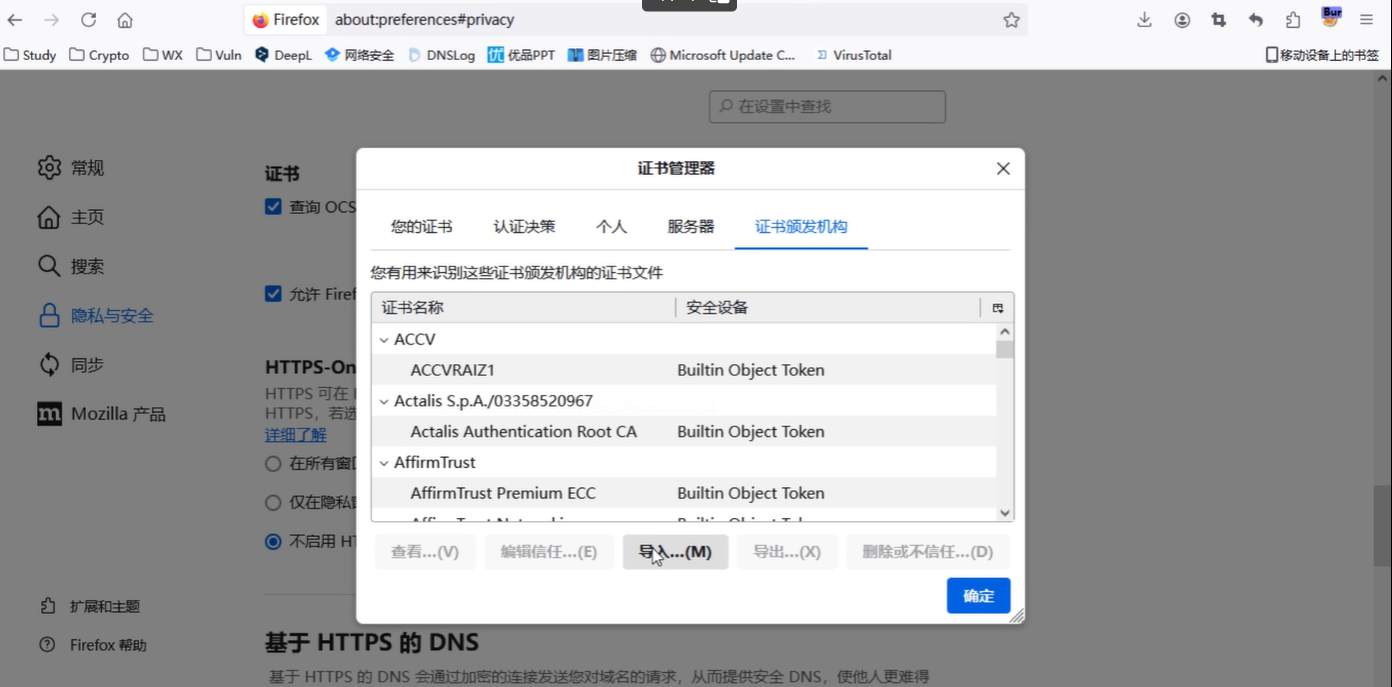Open the DeepL bookmark
The height and width of the screenshot is (687, 1392).
(283, 55)
